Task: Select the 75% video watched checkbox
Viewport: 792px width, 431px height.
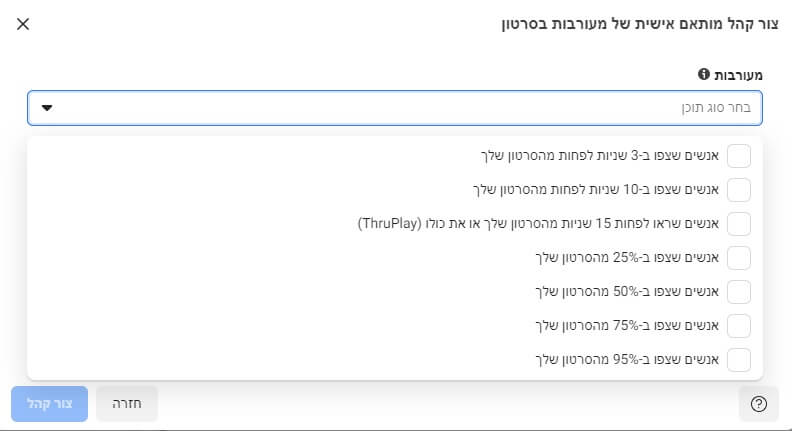Action: [x=738, y=326]
